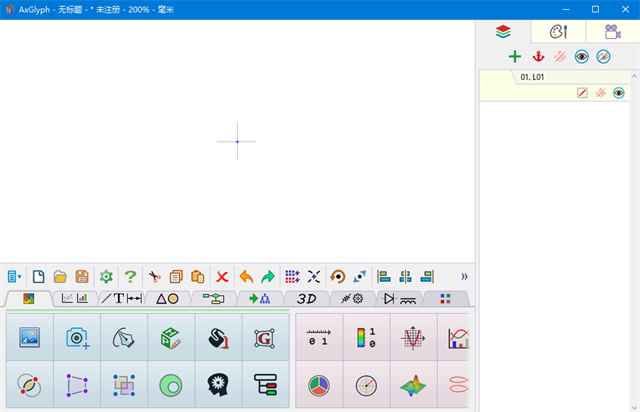640x412 pixels.
Task: Select layer 01. L01
Action: [x=554, y=85]
